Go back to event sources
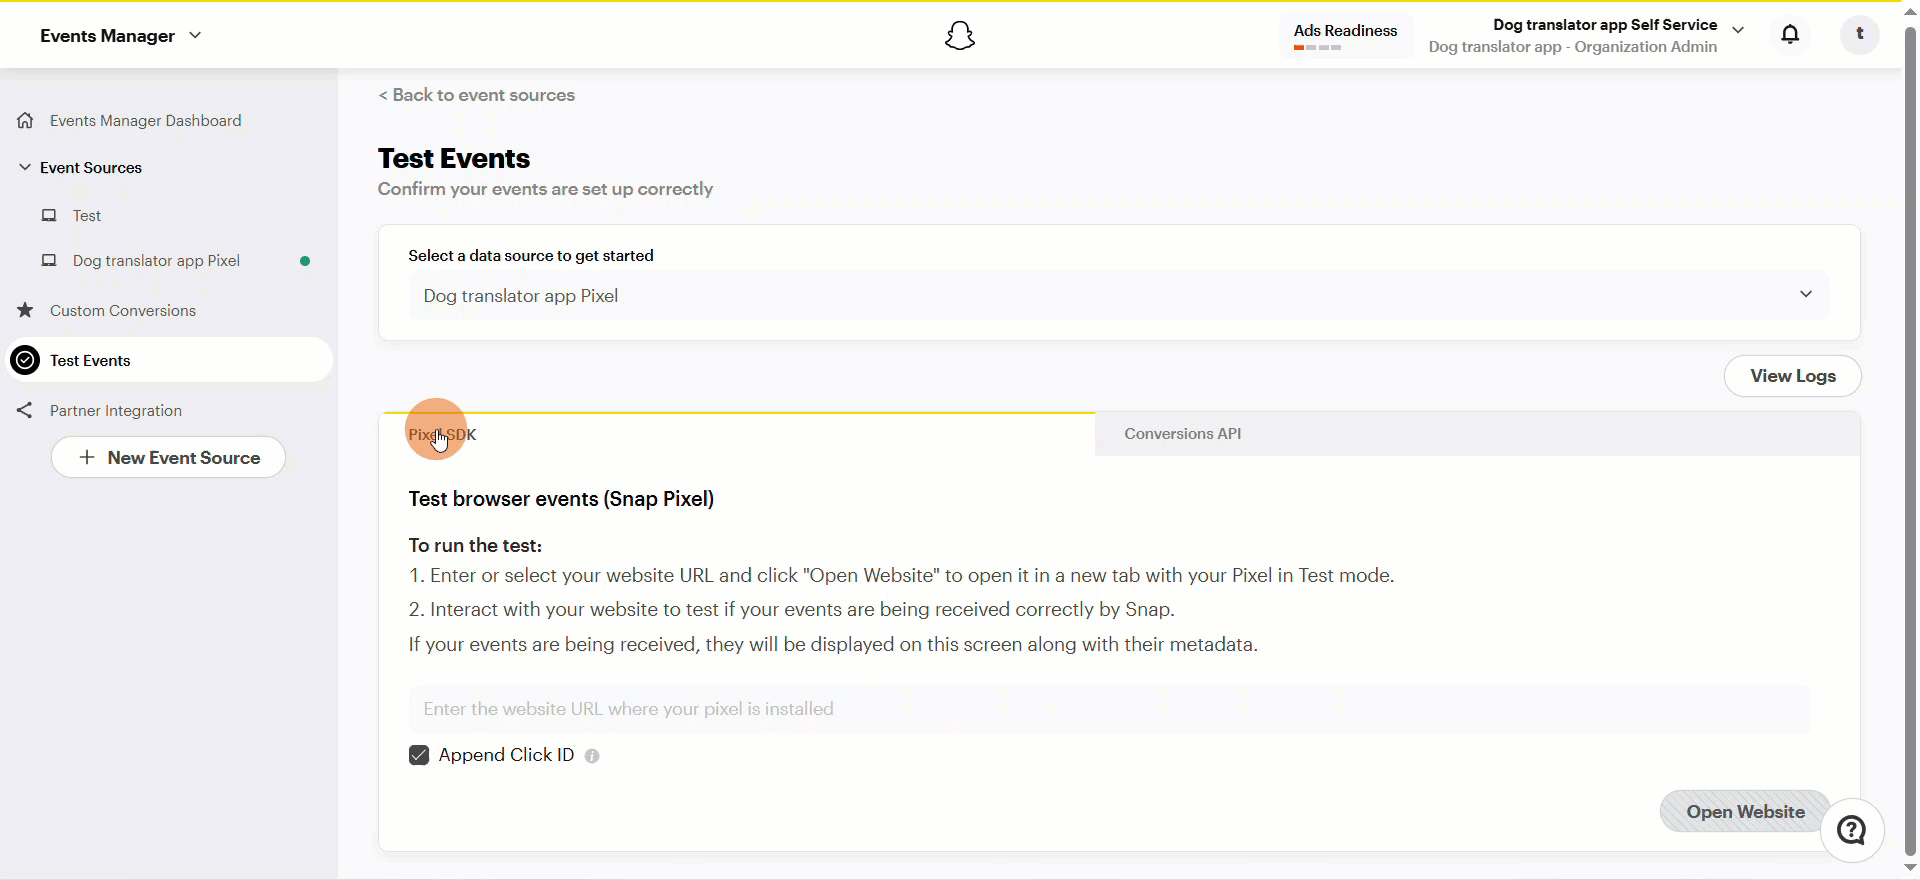 coord(477,95)
